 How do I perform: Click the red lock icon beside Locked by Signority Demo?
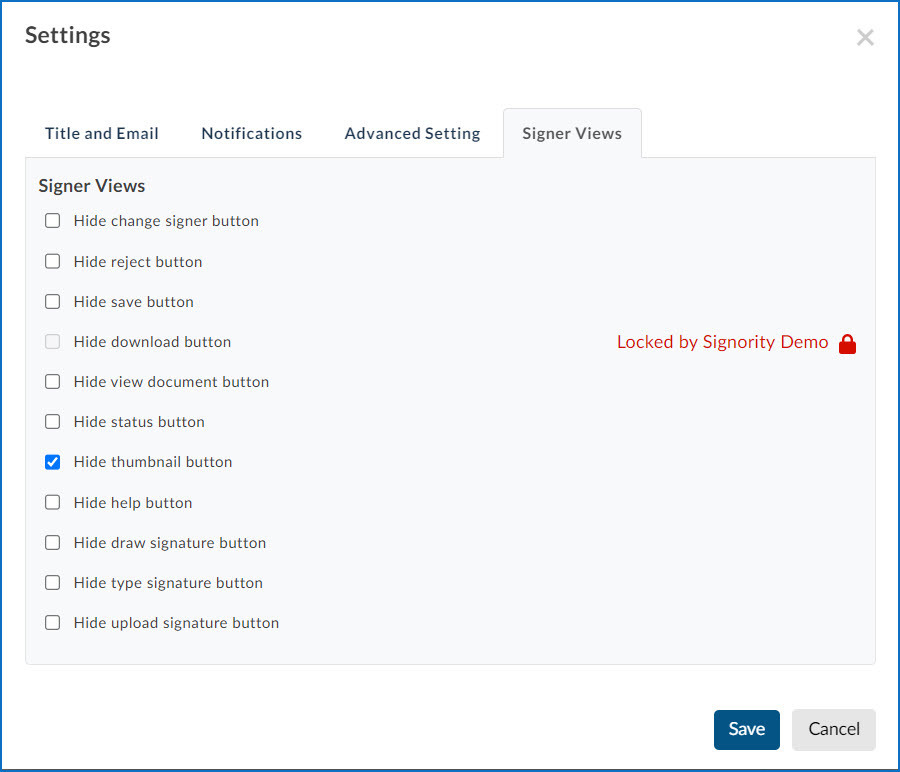pyautogui.click(x=847, y=343)
